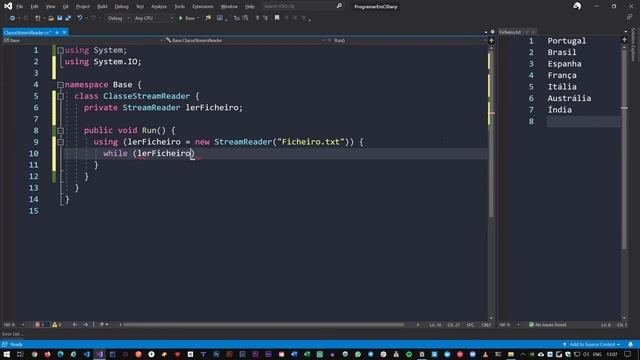Click No issues found in Ficheiro.txt footer

[547, 324]
